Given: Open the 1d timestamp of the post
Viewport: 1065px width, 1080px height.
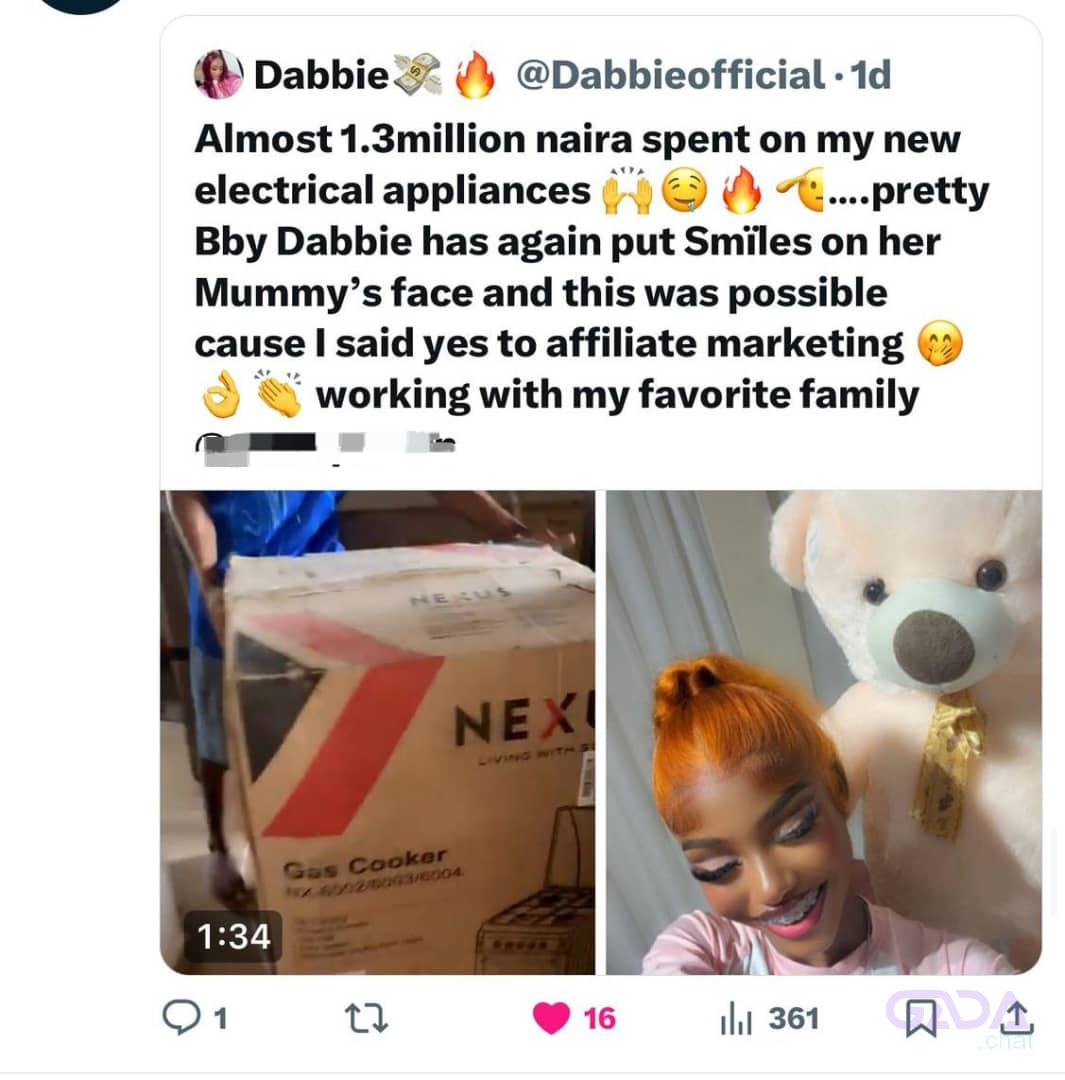Looking at the screenshot, I should (x=871, y=74).
